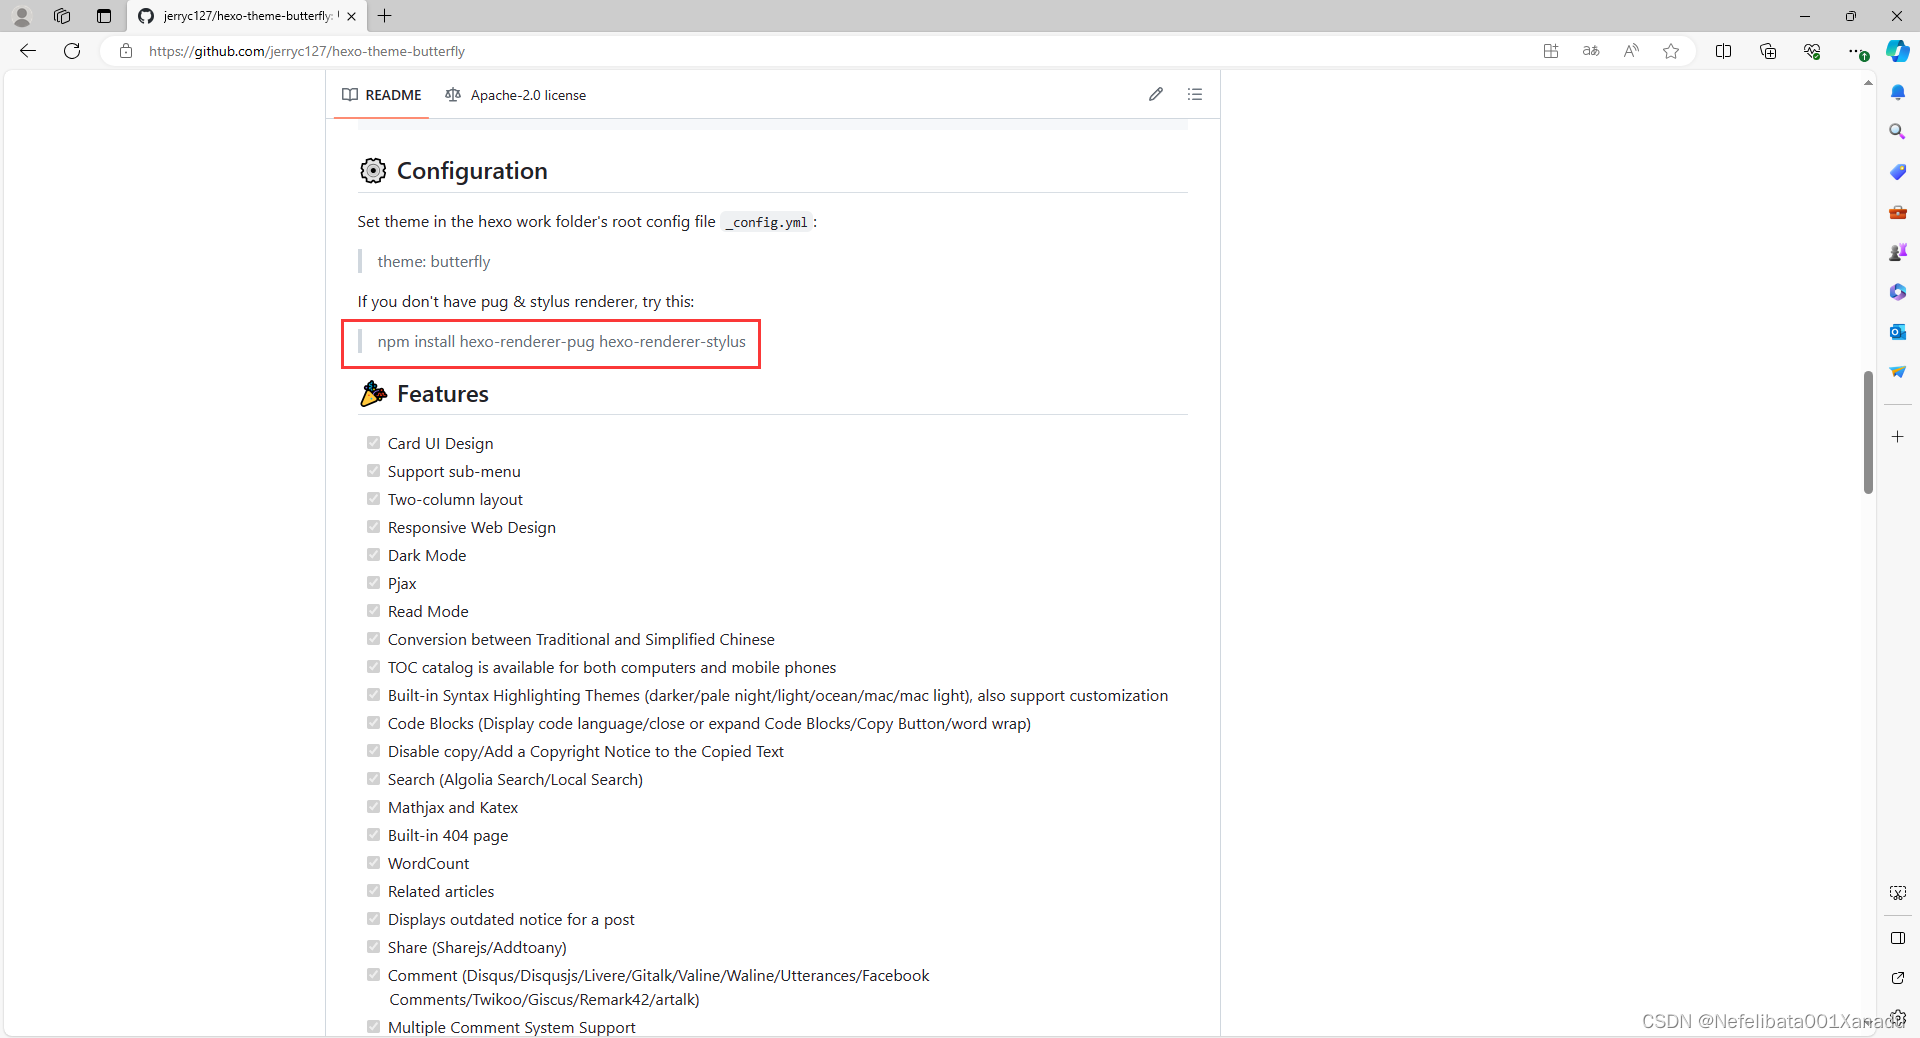Open the tab actions menu icon
1920x1038 pixels.
click(x=104, y=16)
